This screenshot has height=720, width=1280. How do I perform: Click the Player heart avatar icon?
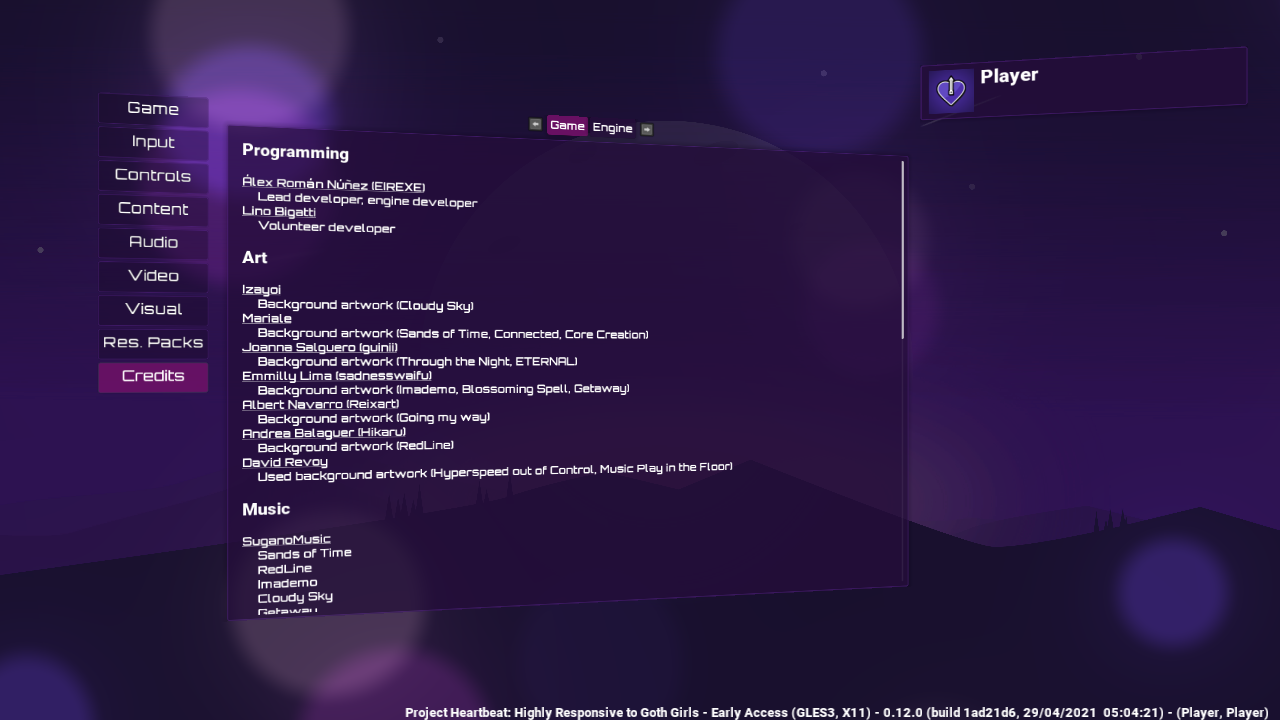(x=950, y=92)
